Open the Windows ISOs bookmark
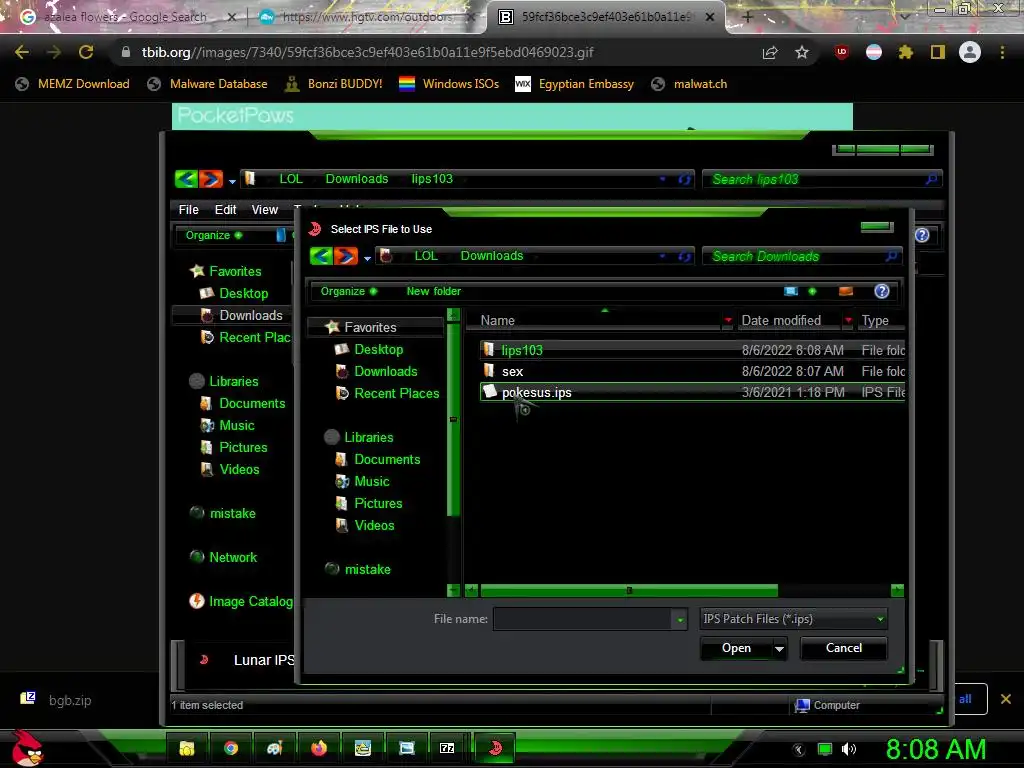 (449, 84)
